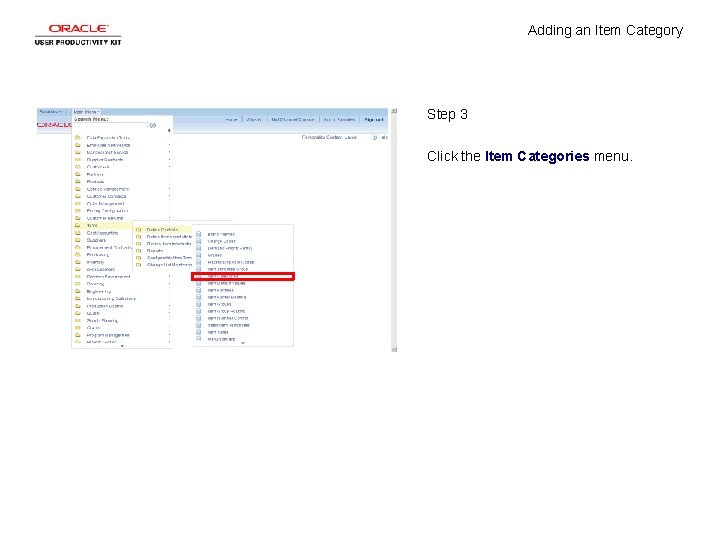Image resolution: width=720 pixels, height=540 pixels.
Task: Open the Review Item Information submenu
Action: (169, 244)
